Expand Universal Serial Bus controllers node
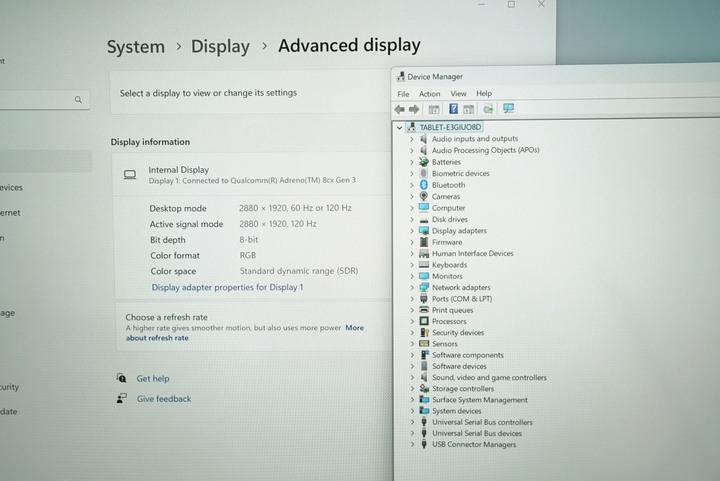 (411, 423)
